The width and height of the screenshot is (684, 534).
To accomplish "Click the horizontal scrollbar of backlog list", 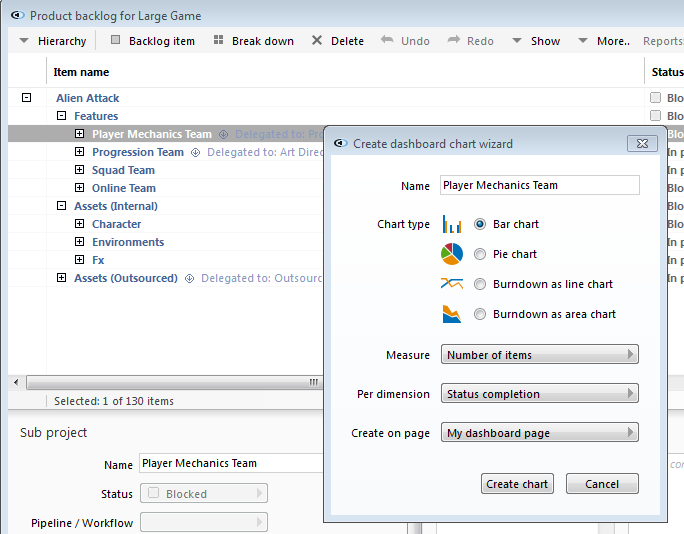I will coord(170,382).
